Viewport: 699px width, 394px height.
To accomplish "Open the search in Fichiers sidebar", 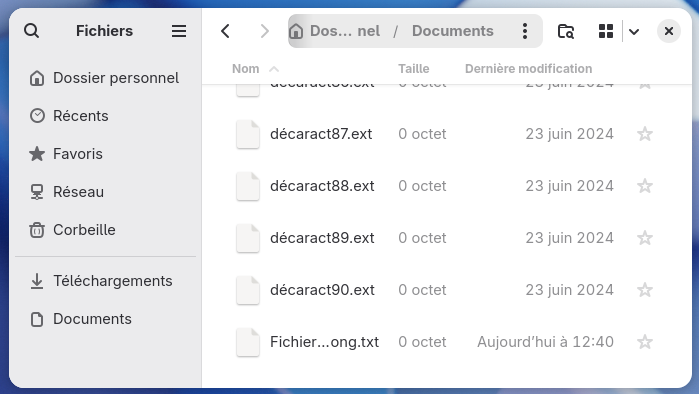I will tap(32, 31).
